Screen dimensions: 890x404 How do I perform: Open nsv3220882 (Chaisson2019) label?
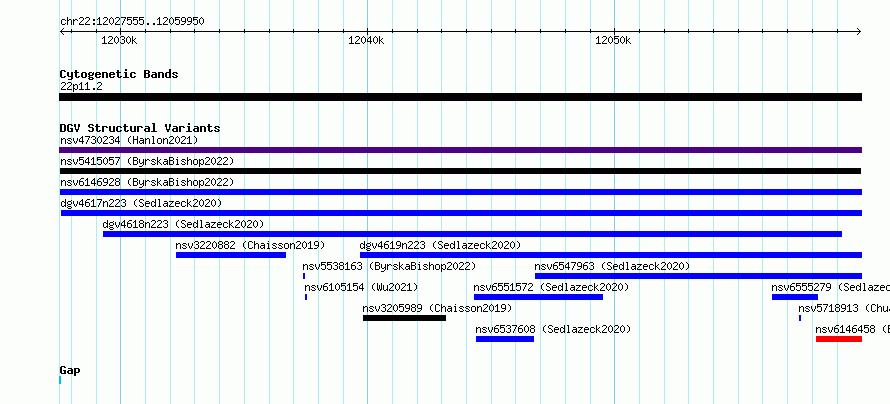[250, 245]
